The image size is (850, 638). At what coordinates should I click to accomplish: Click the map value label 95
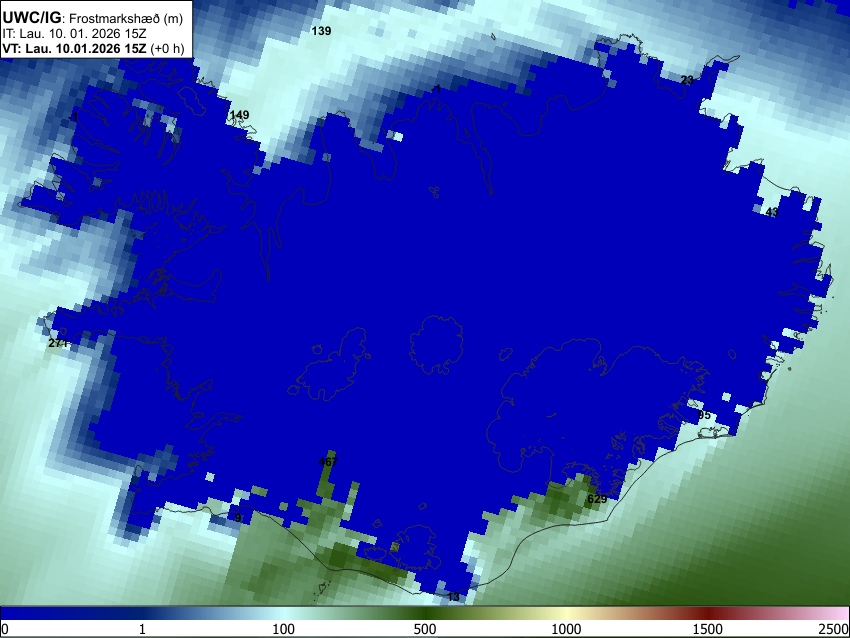click(x=704, y=415)
